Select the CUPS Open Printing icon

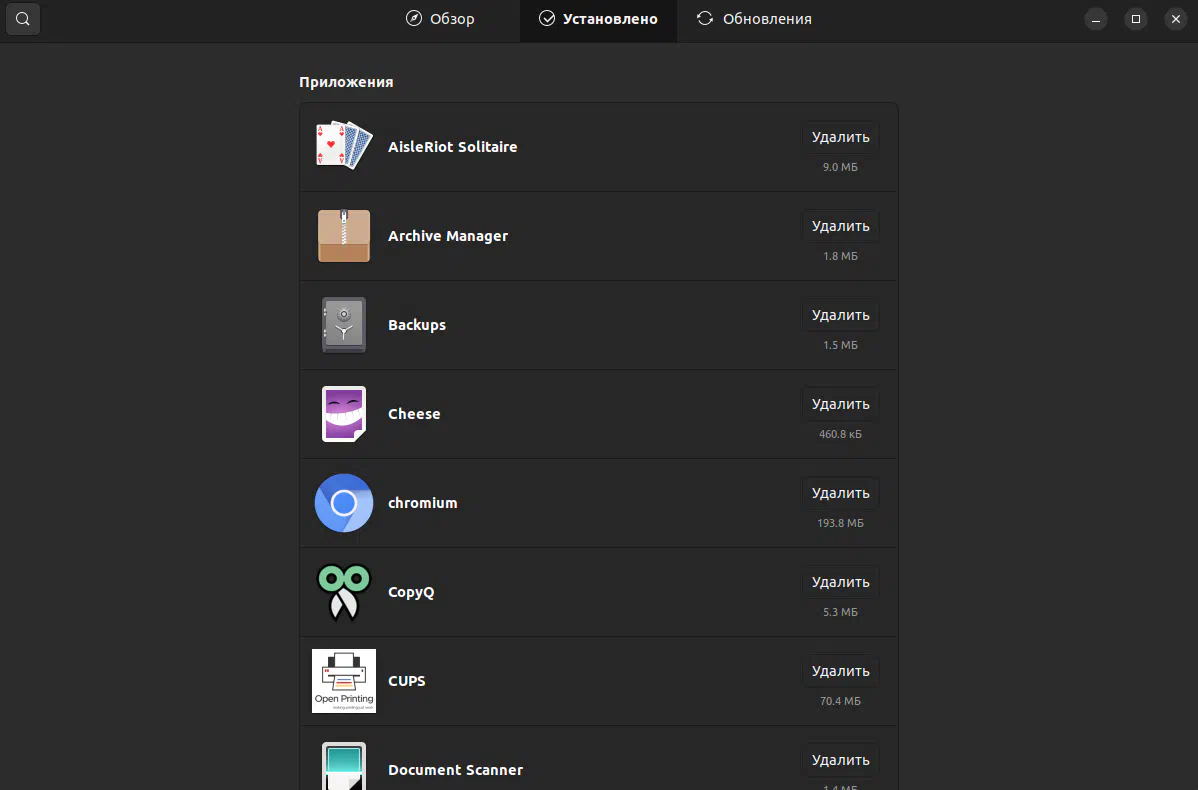343,681
